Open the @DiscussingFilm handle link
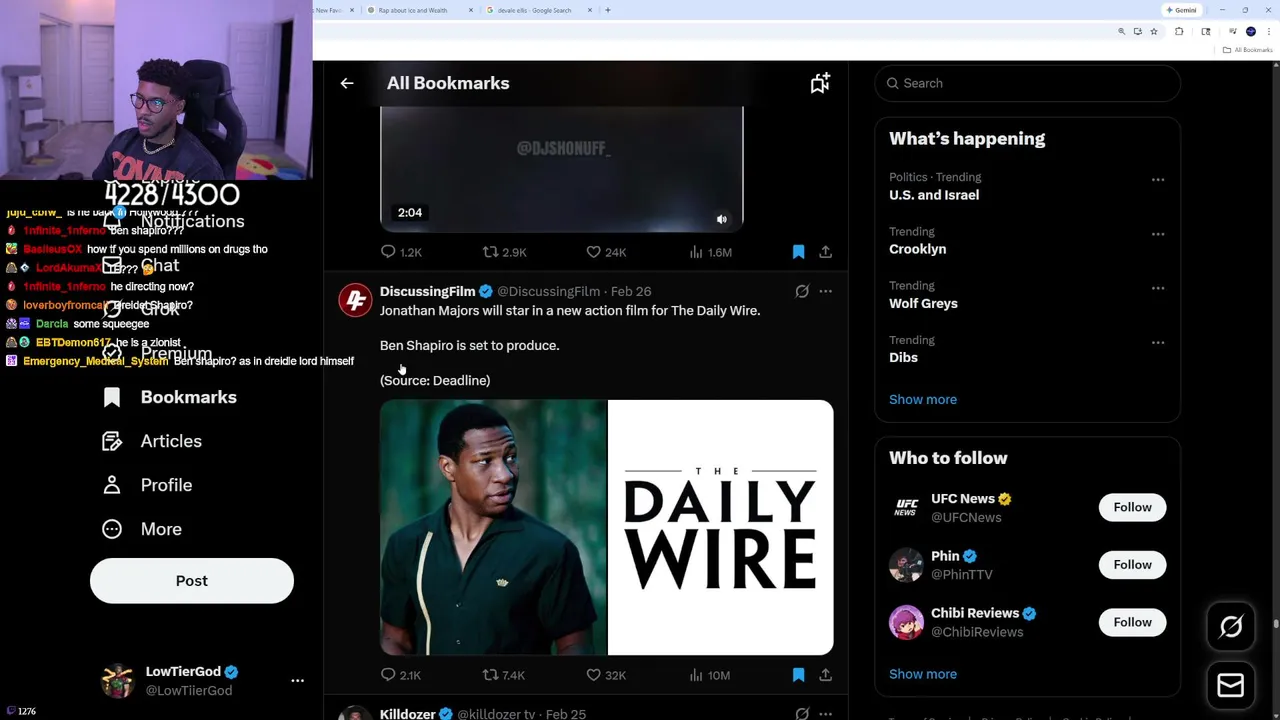The width and height of the screenshot is (1280, 720). click(x=548, y=291)
